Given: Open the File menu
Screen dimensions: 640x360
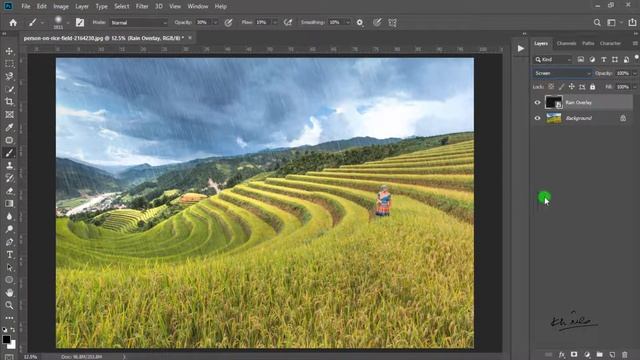Looking at the screenshot, I should click(26, 7).
